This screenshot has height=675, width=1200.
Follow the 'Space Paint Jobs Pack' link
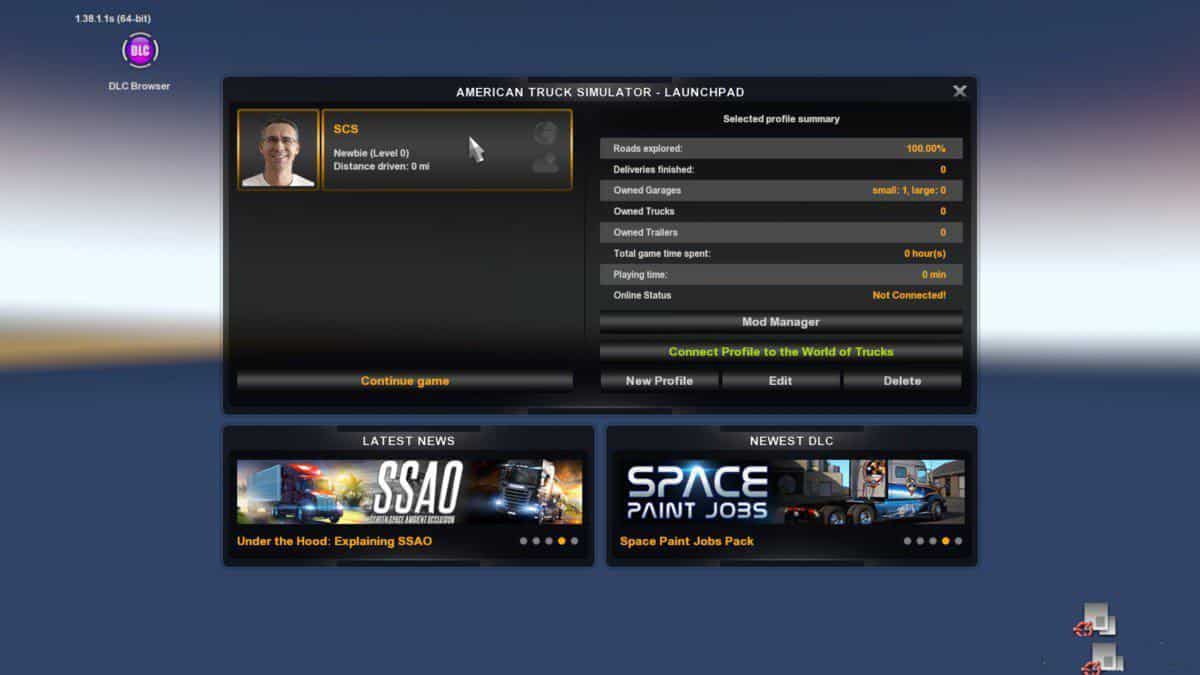[686, 541]
